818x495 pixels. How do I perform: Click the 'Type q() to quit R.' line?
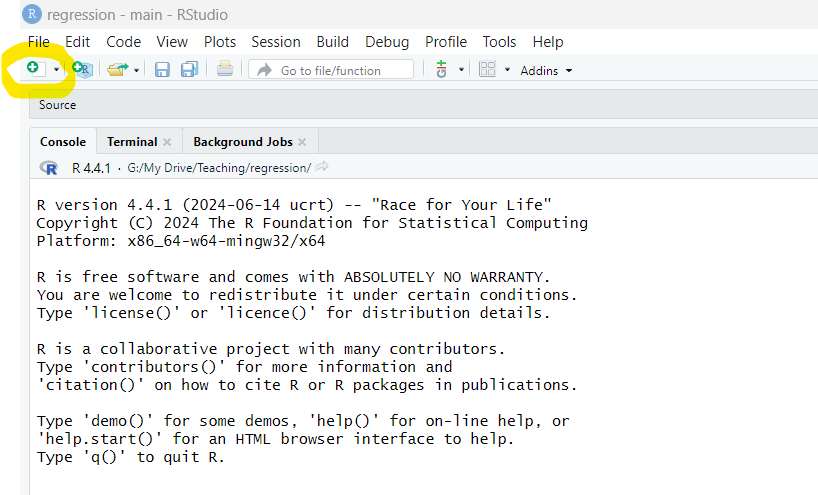[130, 457]
